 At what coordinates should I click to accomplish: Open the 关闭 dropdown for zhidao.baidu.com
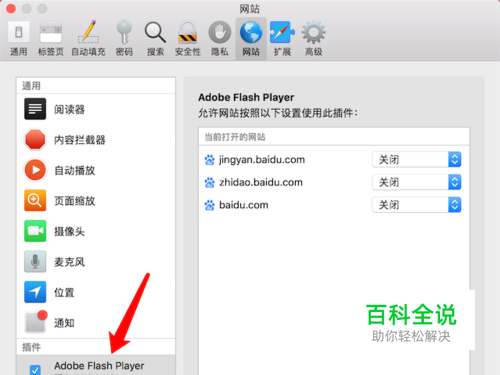[416, 182]
